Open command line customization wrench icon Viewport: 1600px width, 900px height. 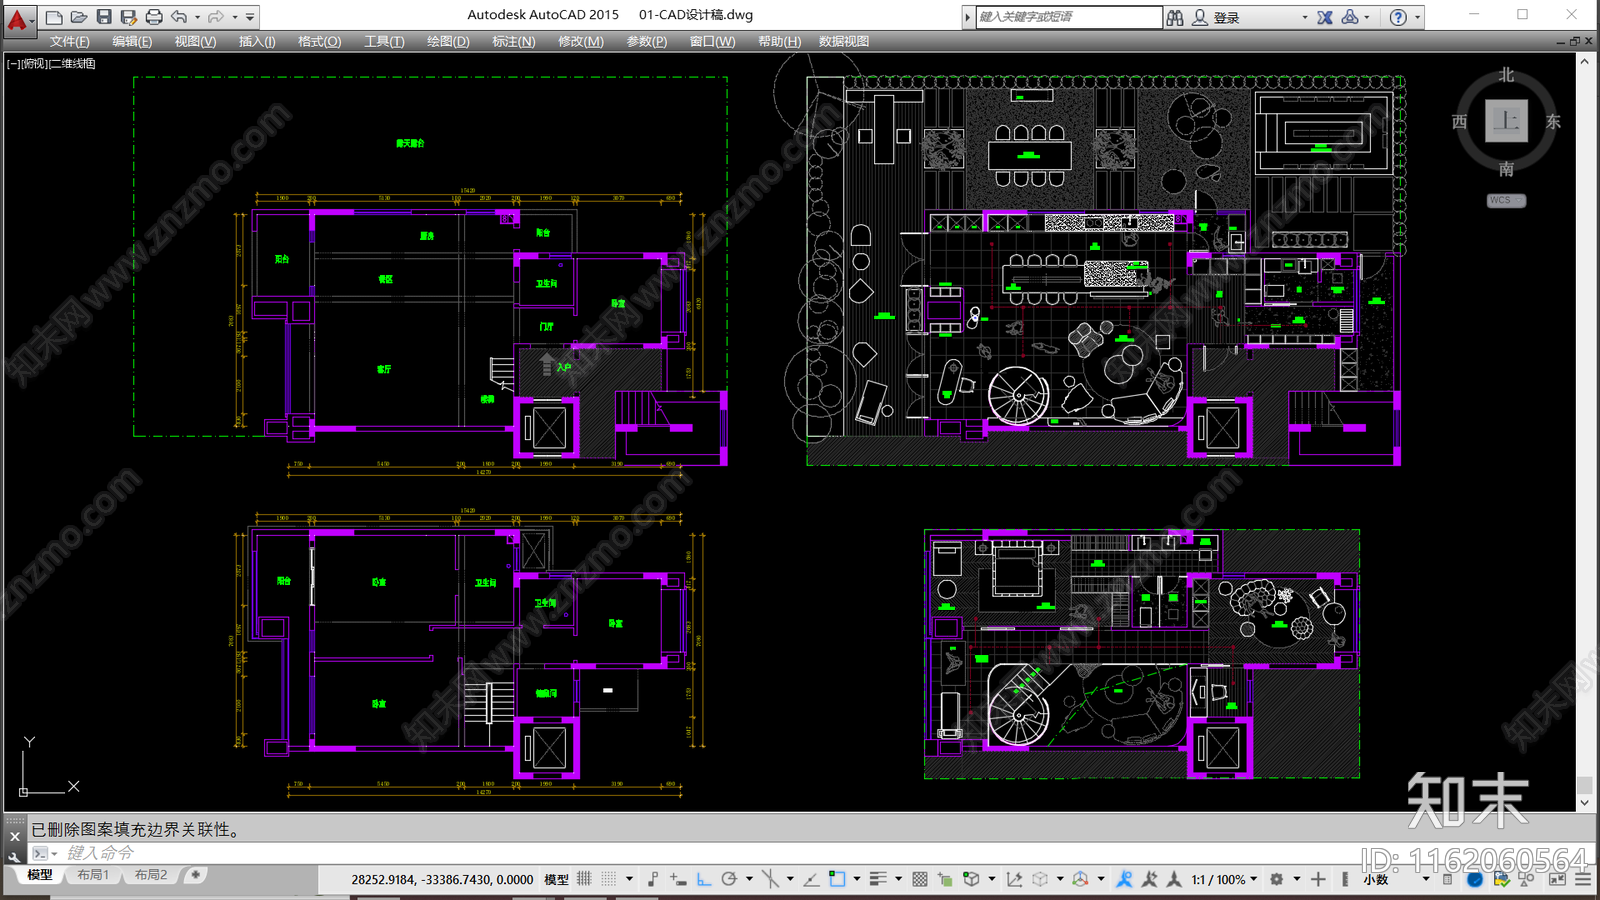point(14,856)
